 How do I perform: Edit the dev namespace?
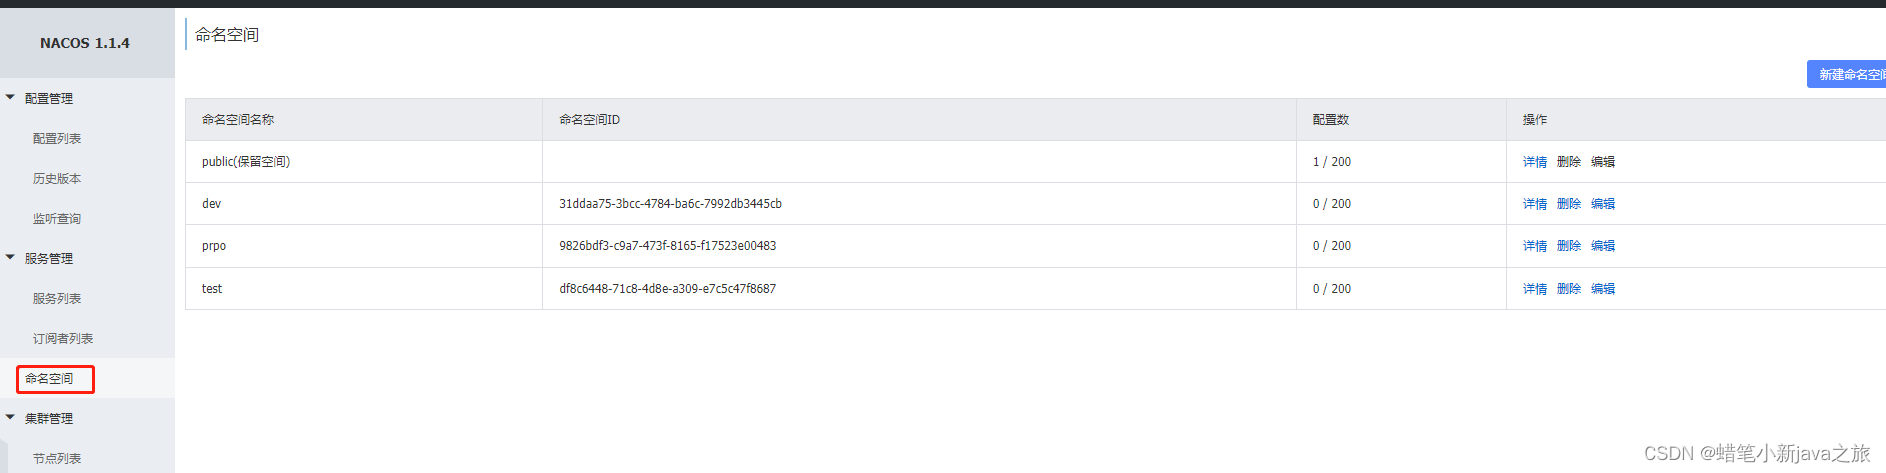1603,204
